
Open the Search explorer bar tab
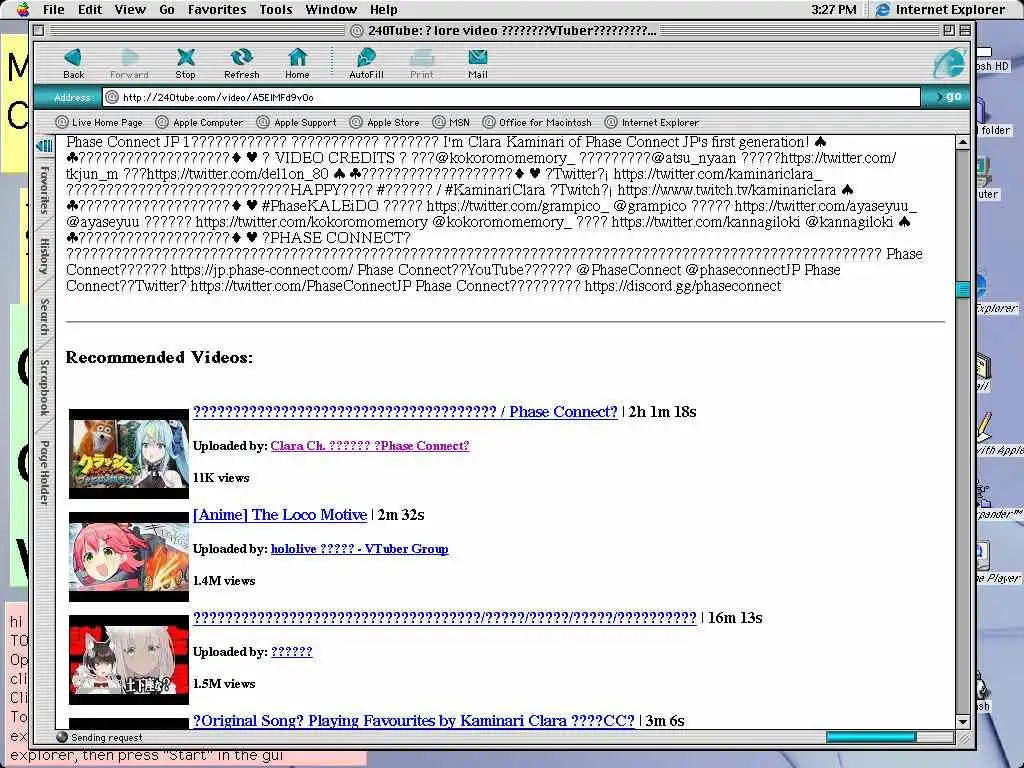pyautogui.click(x=44, y=317)
